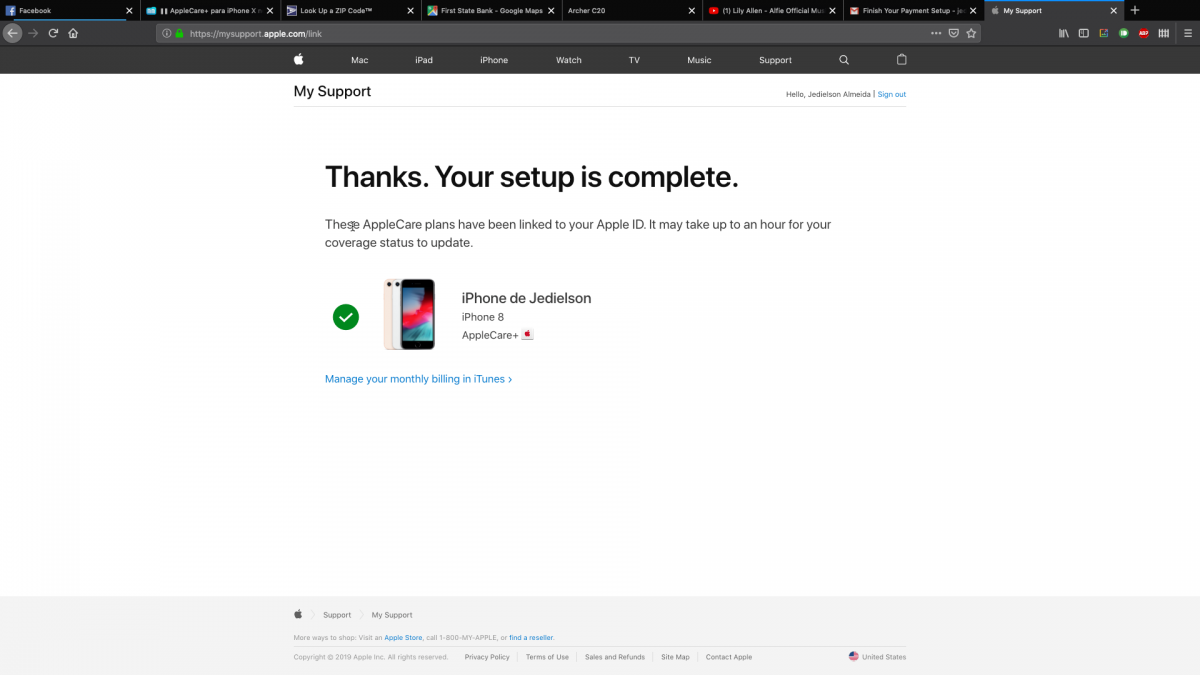Open iPad in Apple navigation

click(424, 60)
